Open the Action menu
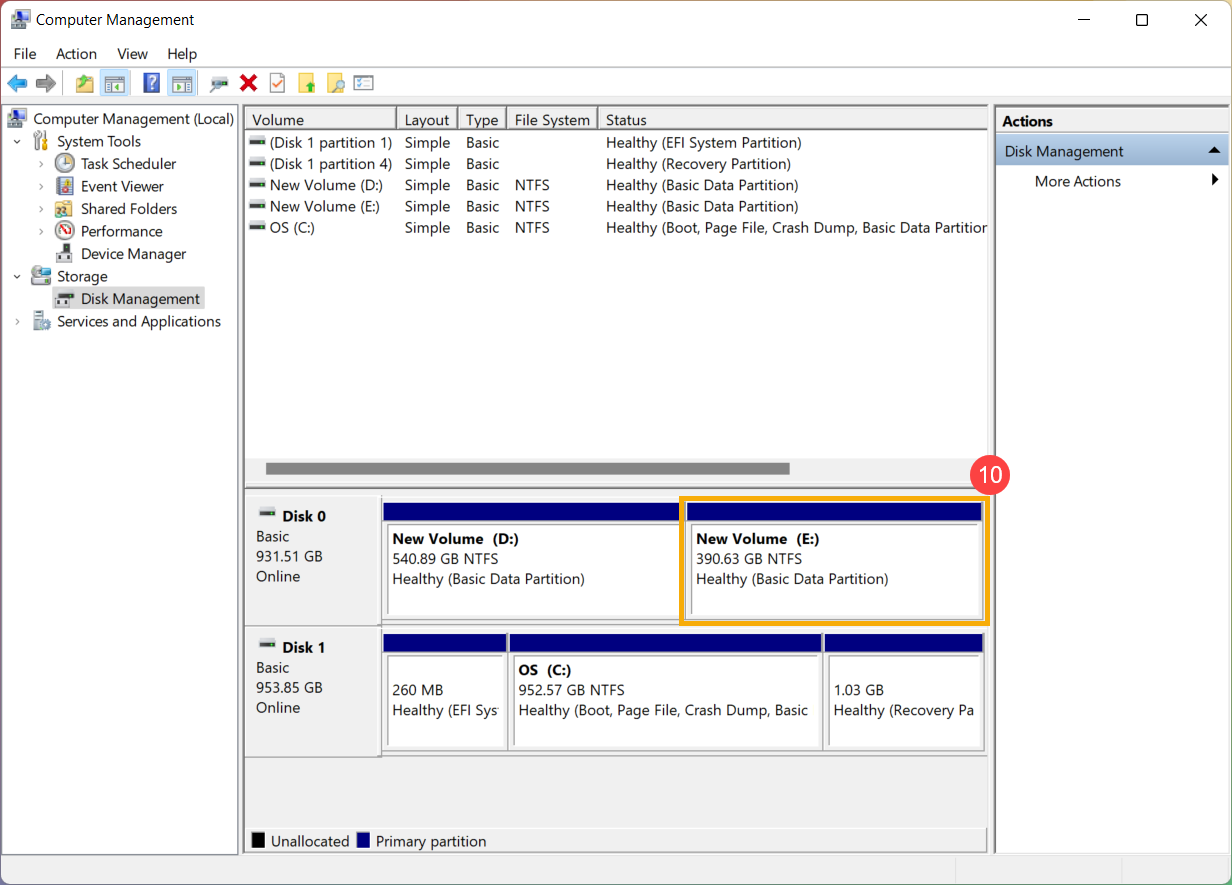This screenshot has height=885, width=1232. (76, 54)
